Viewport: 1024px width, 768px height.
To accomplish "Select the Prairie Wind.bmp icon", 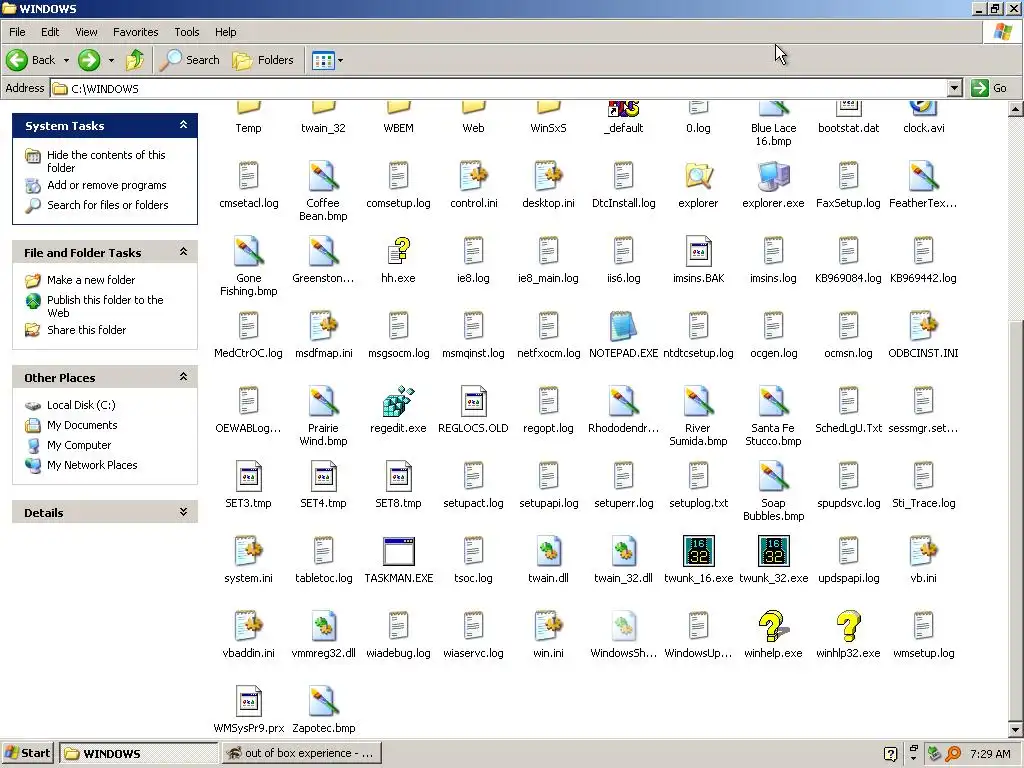I will (323, 401).
